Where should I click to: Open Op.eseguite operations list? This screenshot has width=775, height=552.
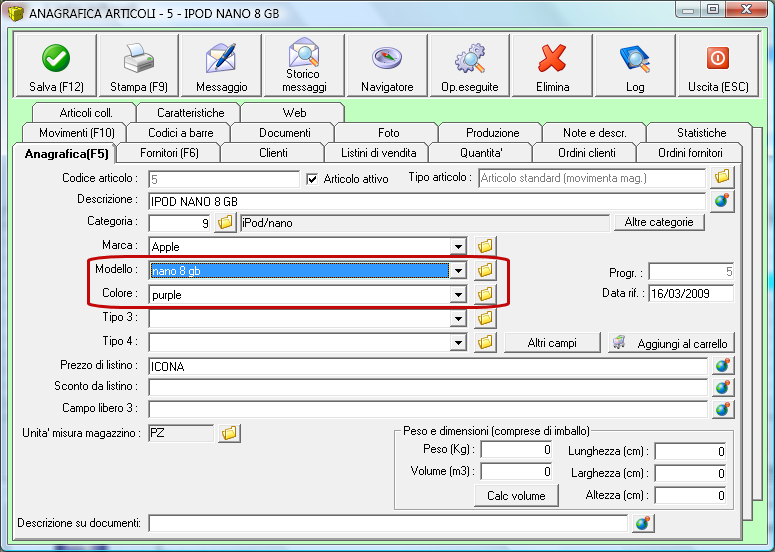click(470, 65)
